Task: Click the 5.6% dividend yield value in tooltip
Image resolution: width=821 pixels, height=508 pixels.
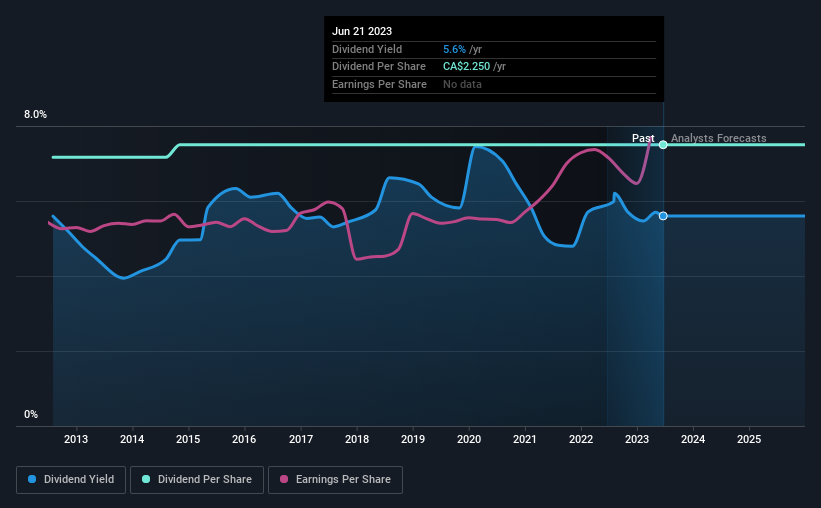Action: point(454,49)
